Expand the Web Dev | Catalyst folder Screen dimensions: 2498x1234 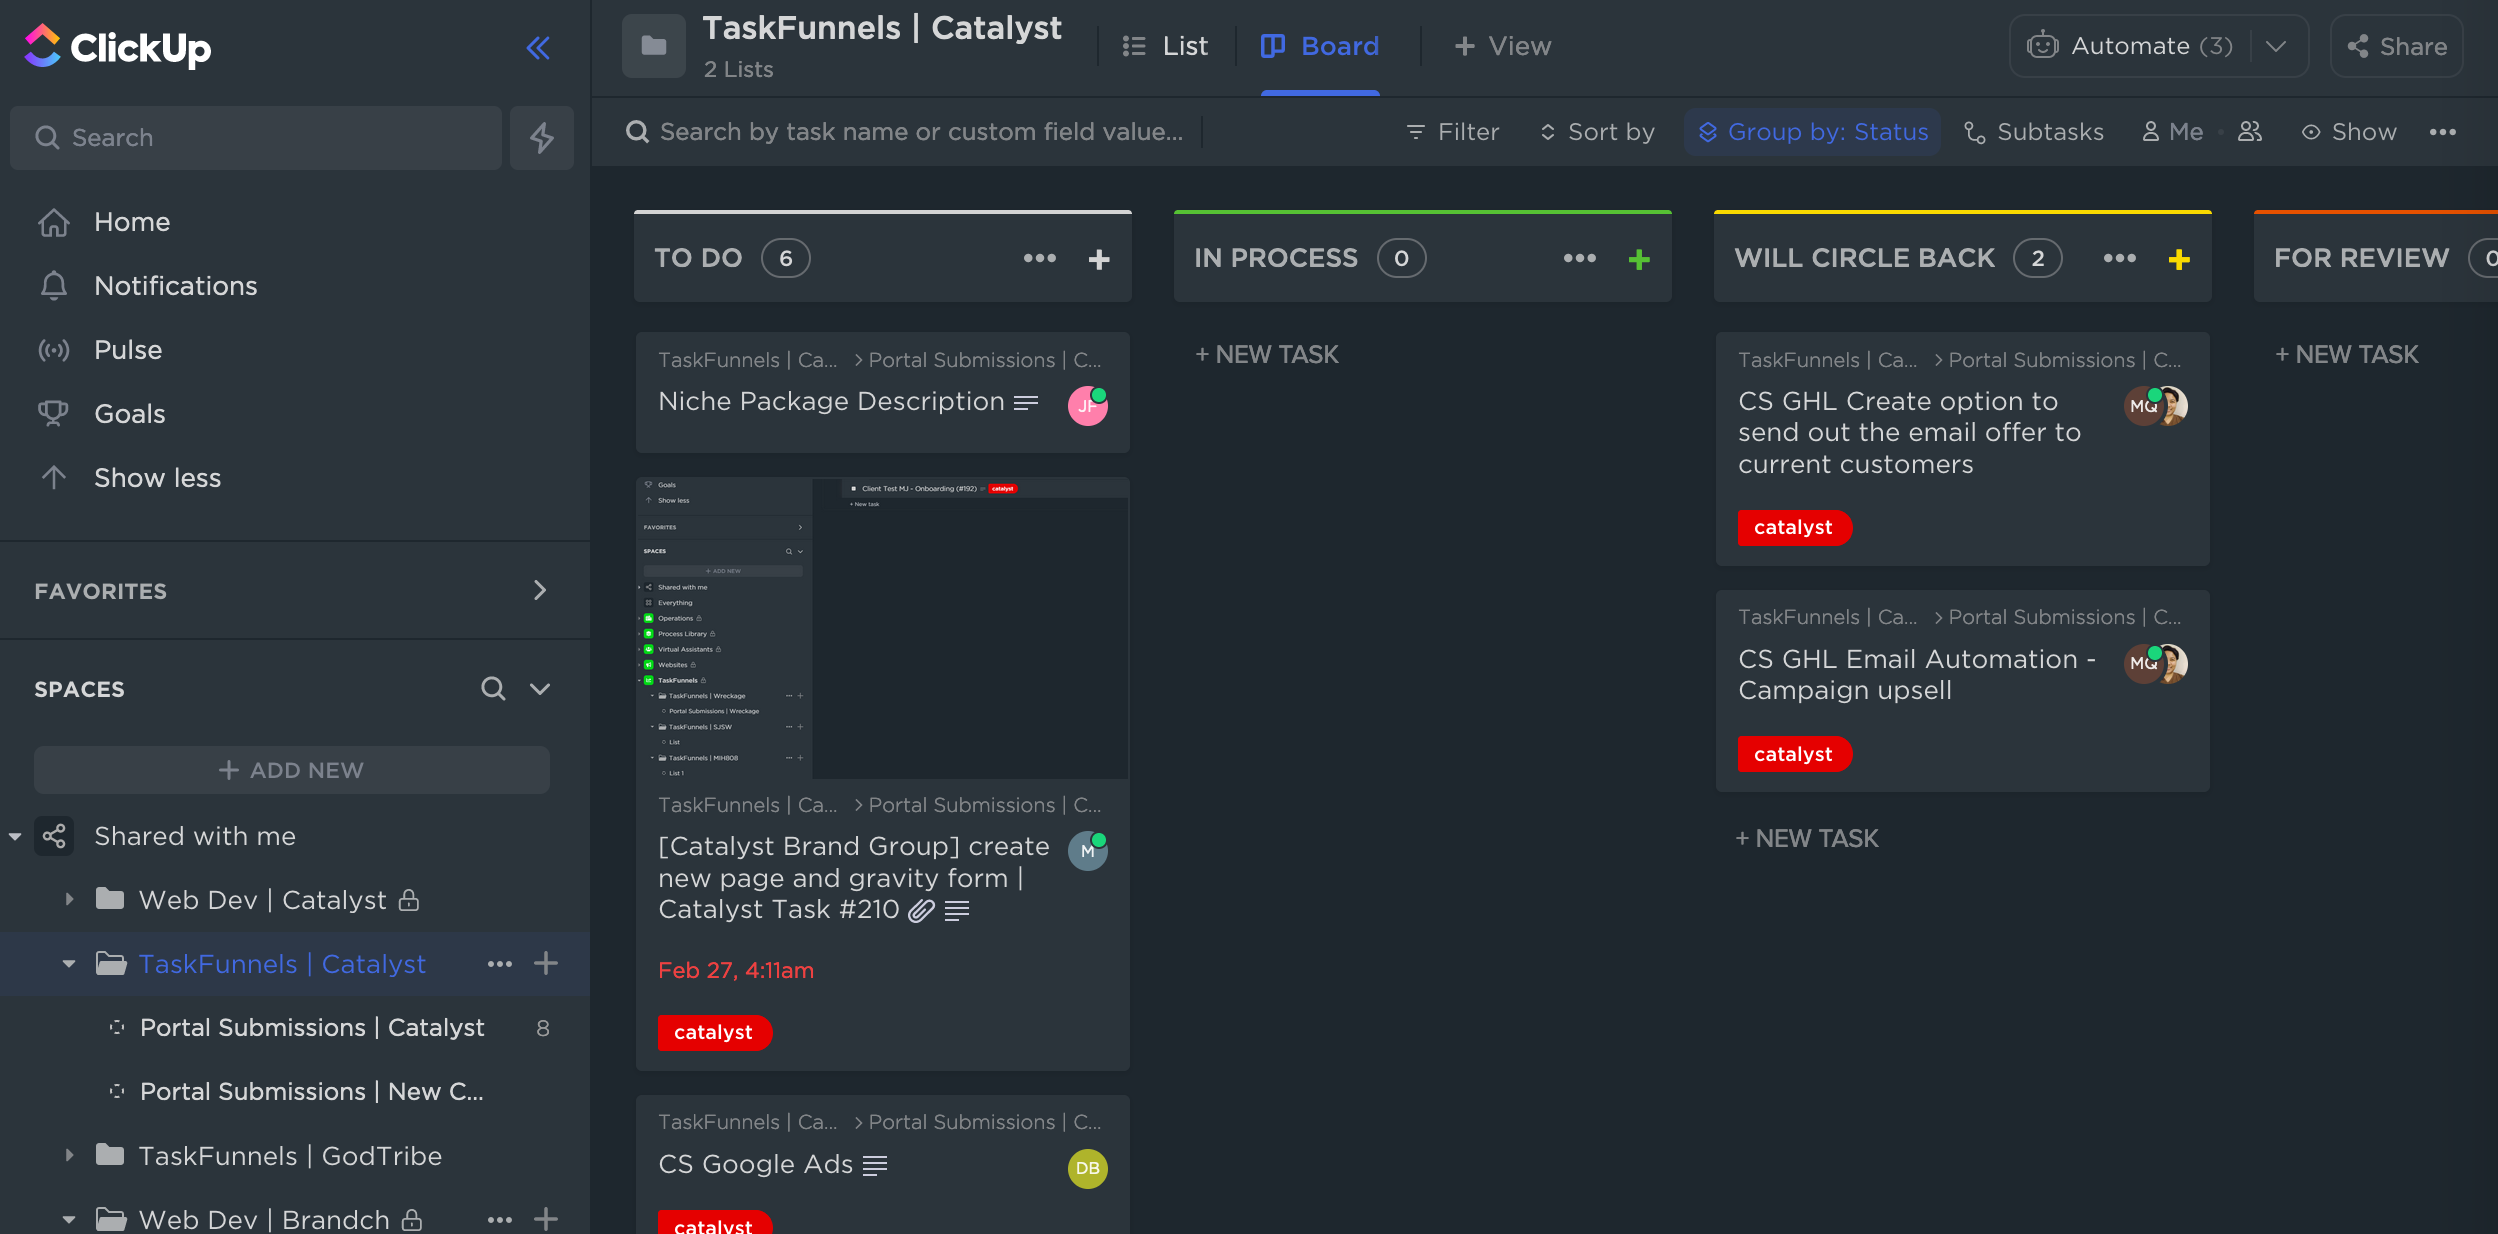coord(68,899)
